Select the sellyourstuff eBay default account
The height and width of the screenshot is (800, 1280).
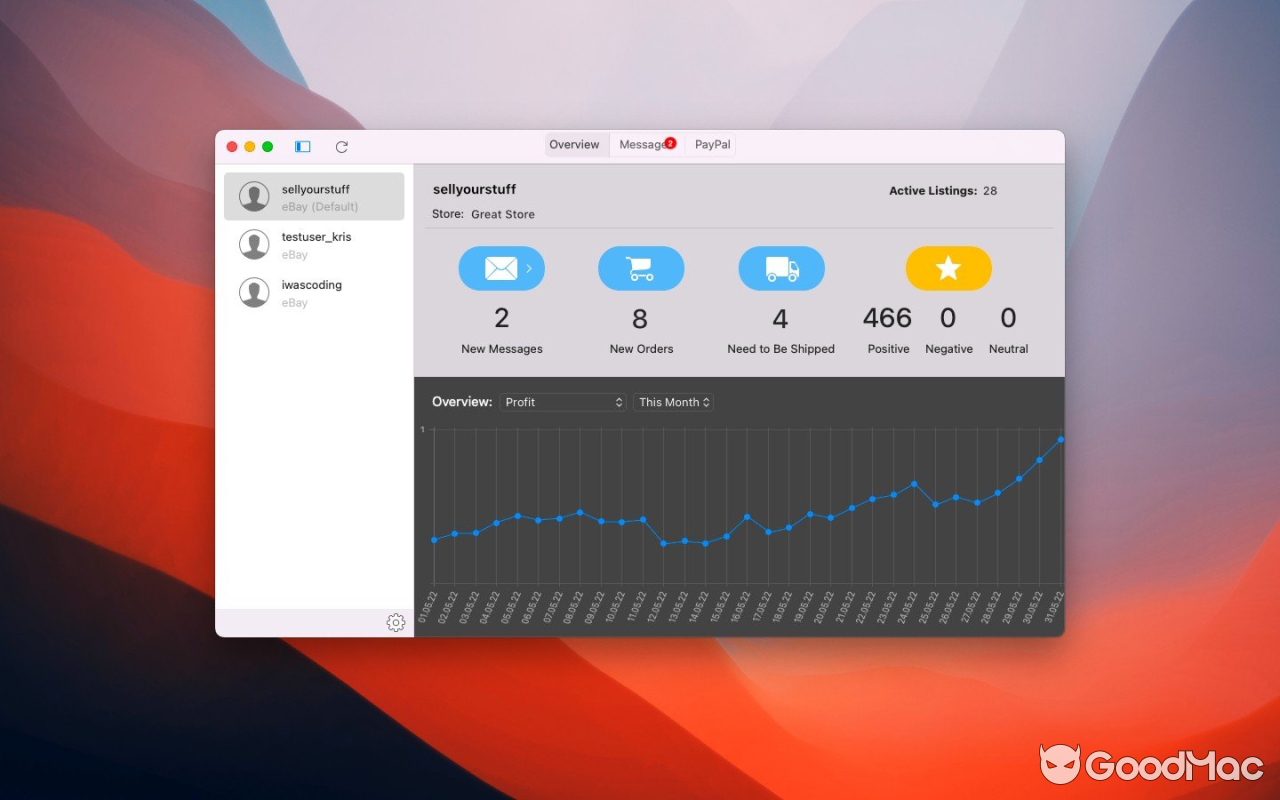pyautogui.click(x=315, y=196)
